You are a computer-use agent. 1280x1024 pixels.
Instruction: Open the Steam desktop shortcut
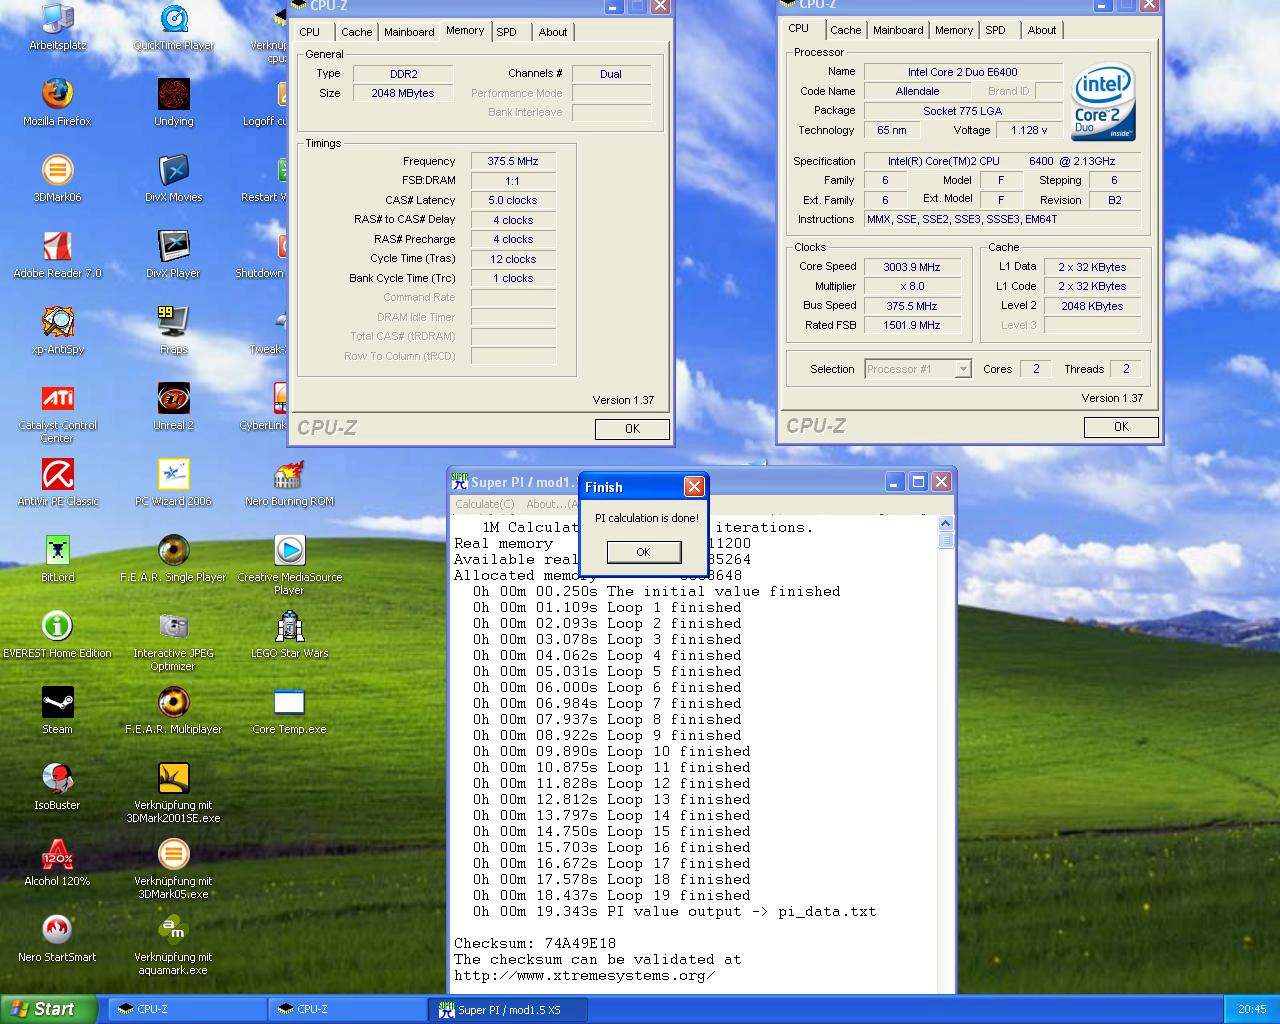pos(57,703)
